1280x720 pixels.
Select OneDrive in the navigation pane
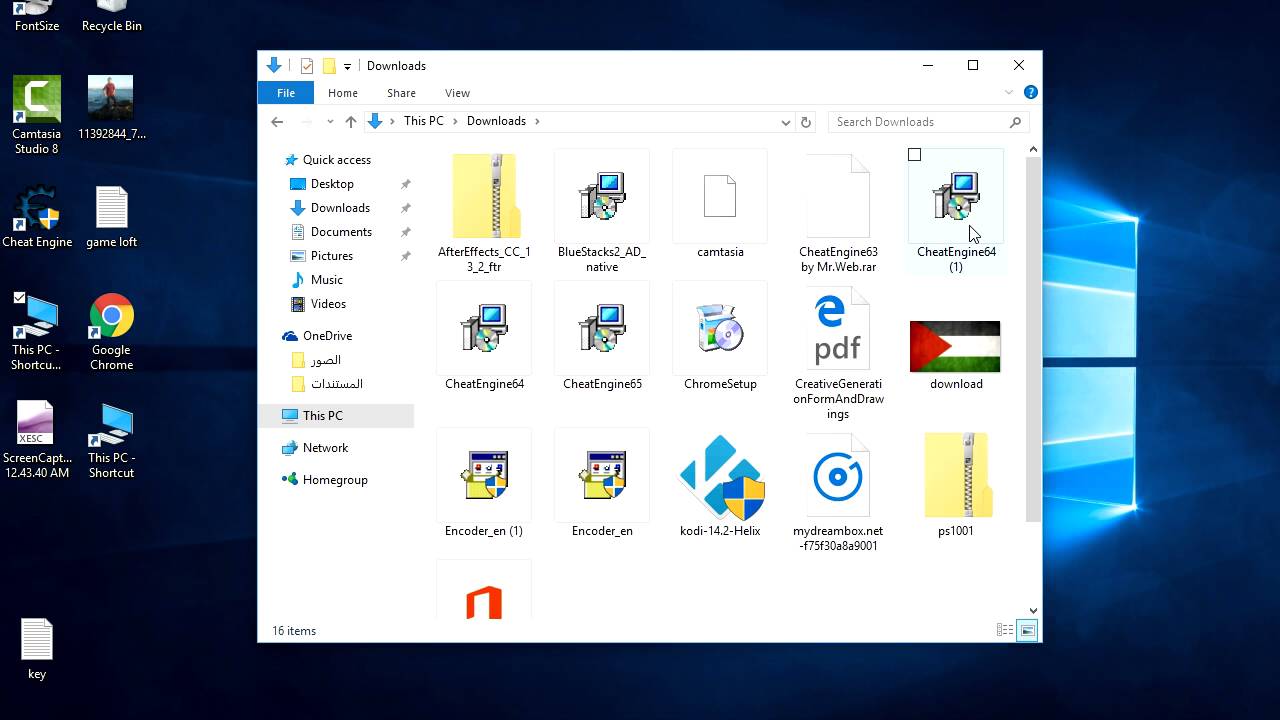327,336
